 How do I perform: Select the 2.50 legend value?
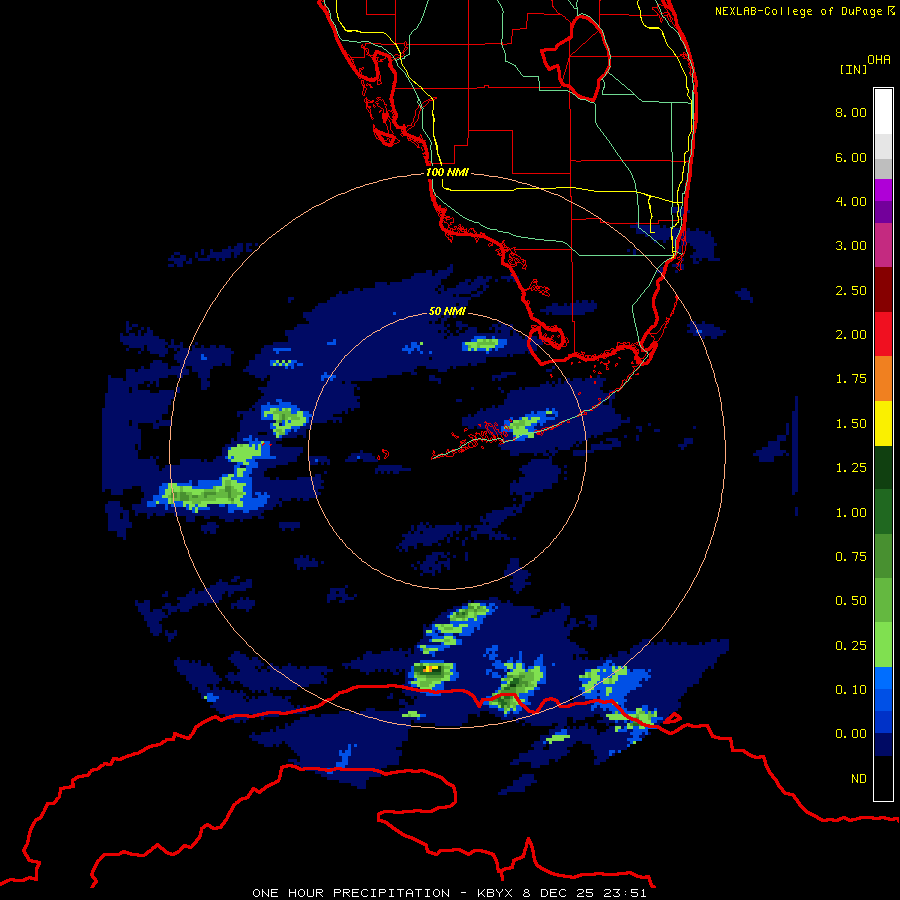pyautogui.click(x=851, y=290)
